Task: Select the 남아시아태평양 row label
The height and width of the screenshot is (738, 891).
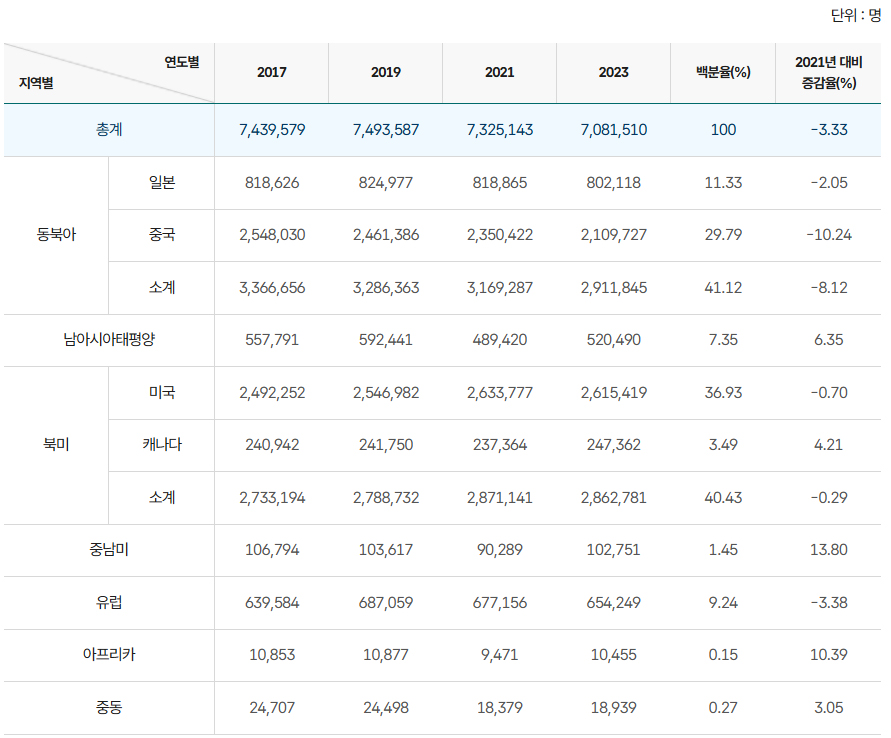Action: point(109,340)
